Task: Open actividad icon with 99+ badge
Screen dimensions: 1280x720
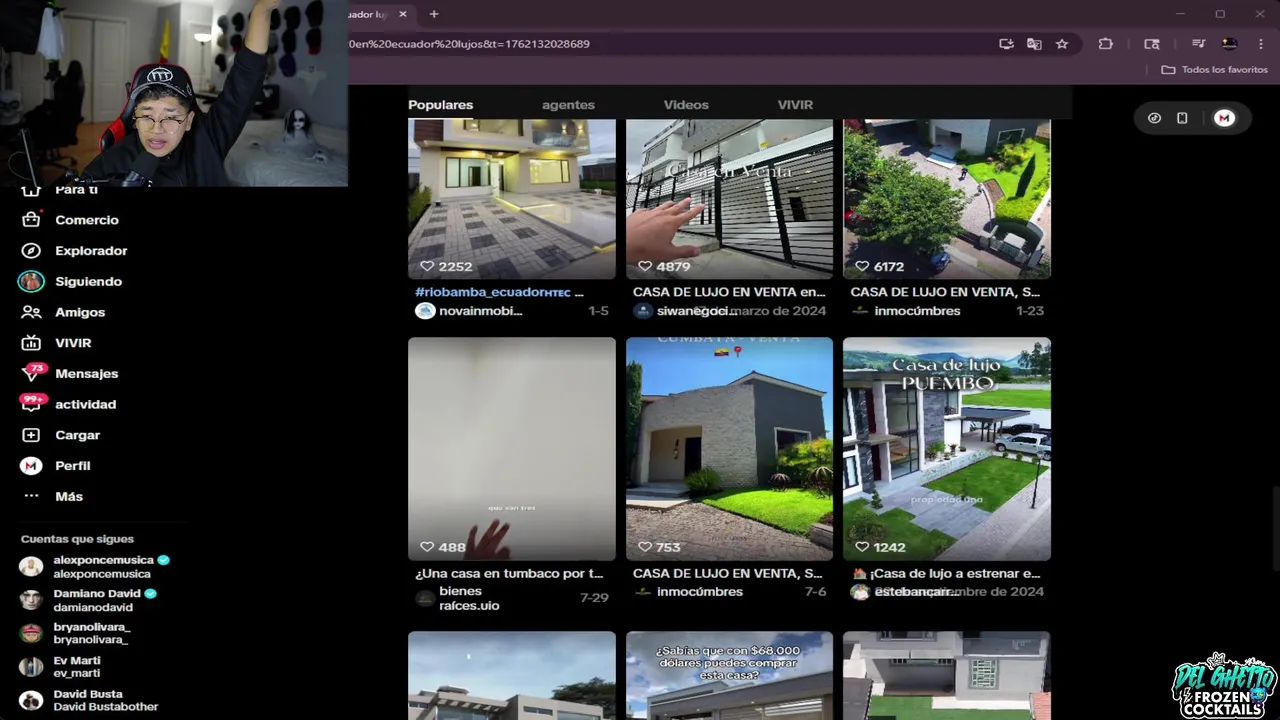Action: [x=33, y=403]
